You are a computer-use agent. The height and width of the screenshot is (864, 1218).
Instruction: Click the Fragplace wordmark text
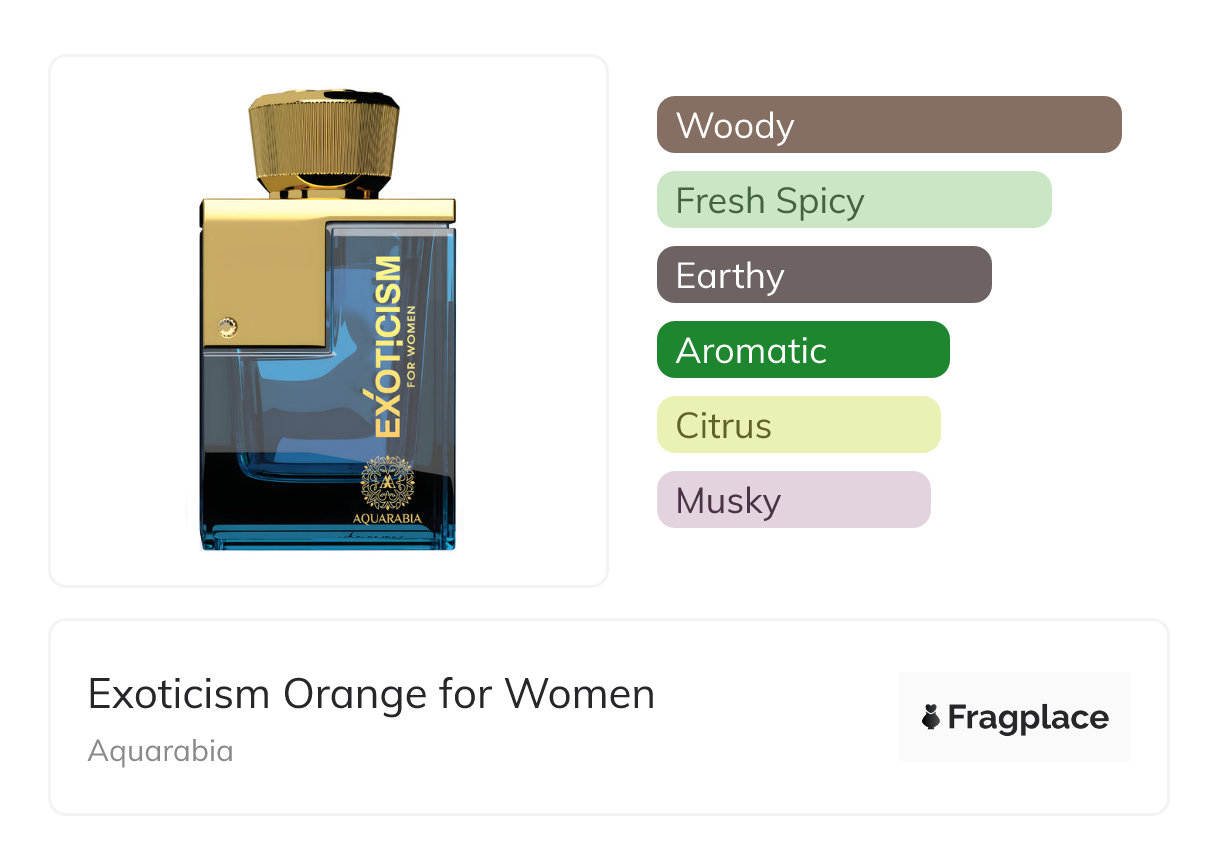(x=1028, y=717)
